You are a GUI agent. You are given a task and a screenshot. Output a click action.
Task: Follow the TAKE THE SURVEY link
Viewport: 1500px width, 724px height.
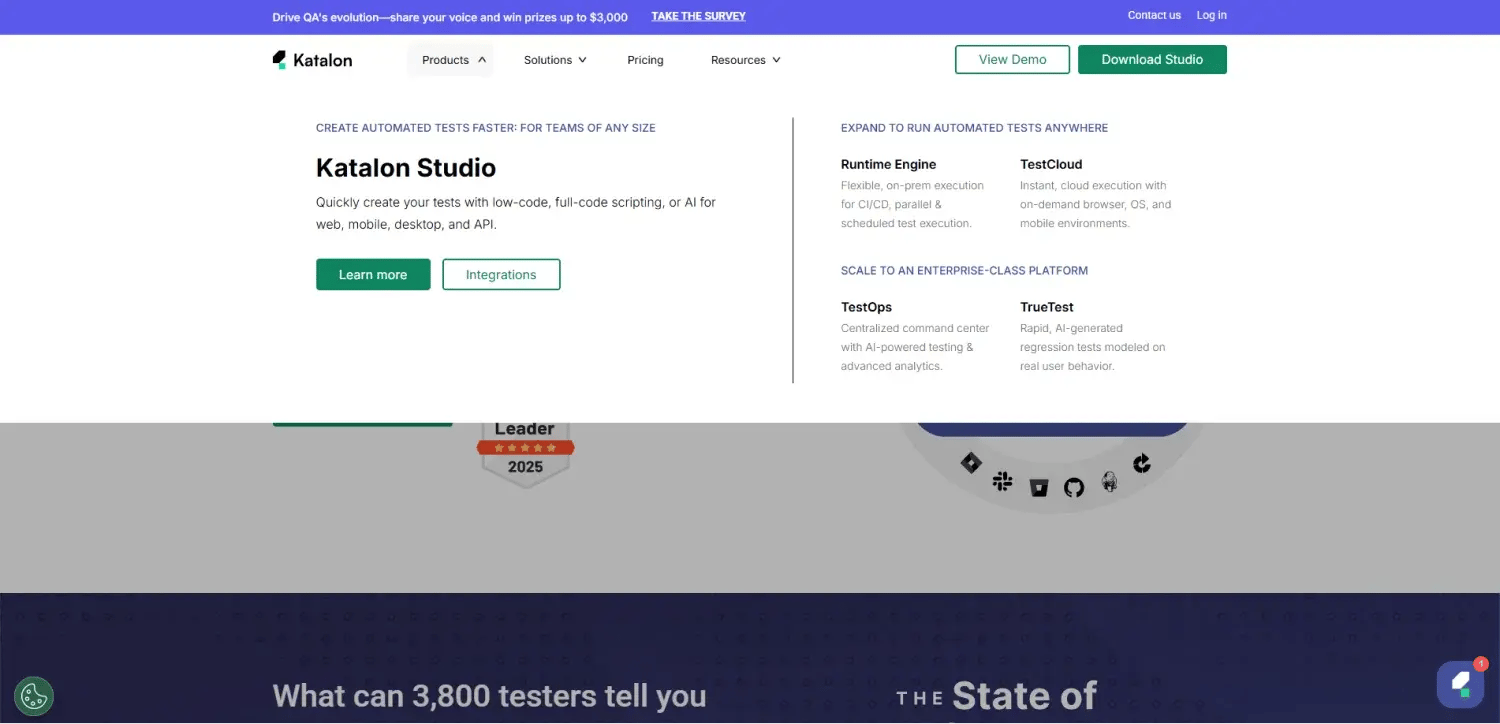coord(698,16)
